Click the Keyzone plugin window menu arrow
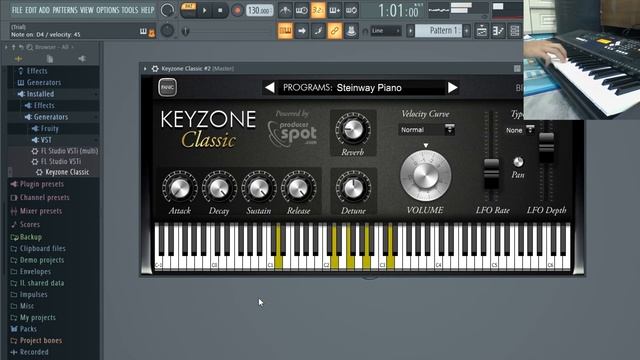This screenshot has width=640, height=360. [145, 69]
